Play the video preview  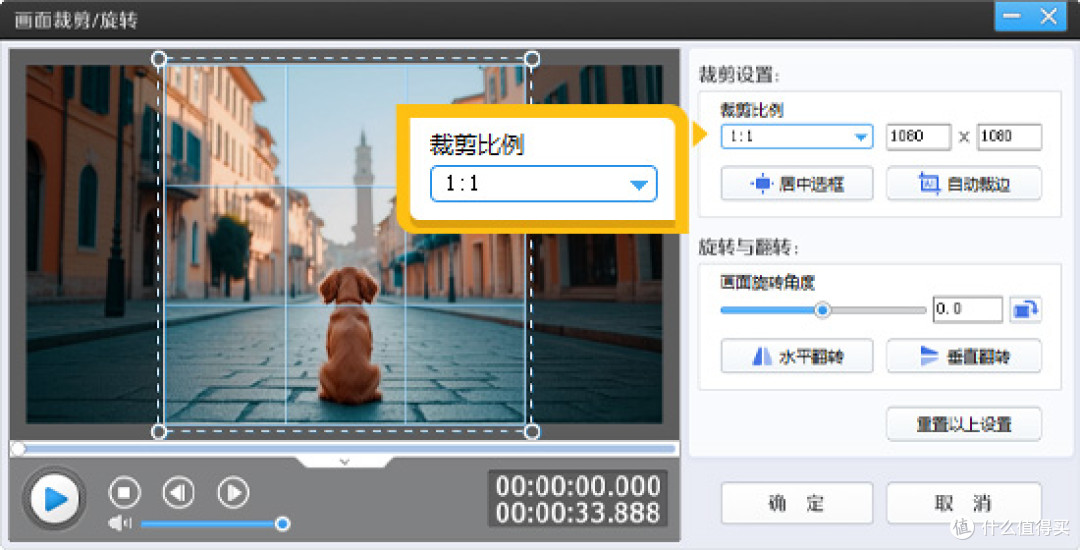point(54,498)
